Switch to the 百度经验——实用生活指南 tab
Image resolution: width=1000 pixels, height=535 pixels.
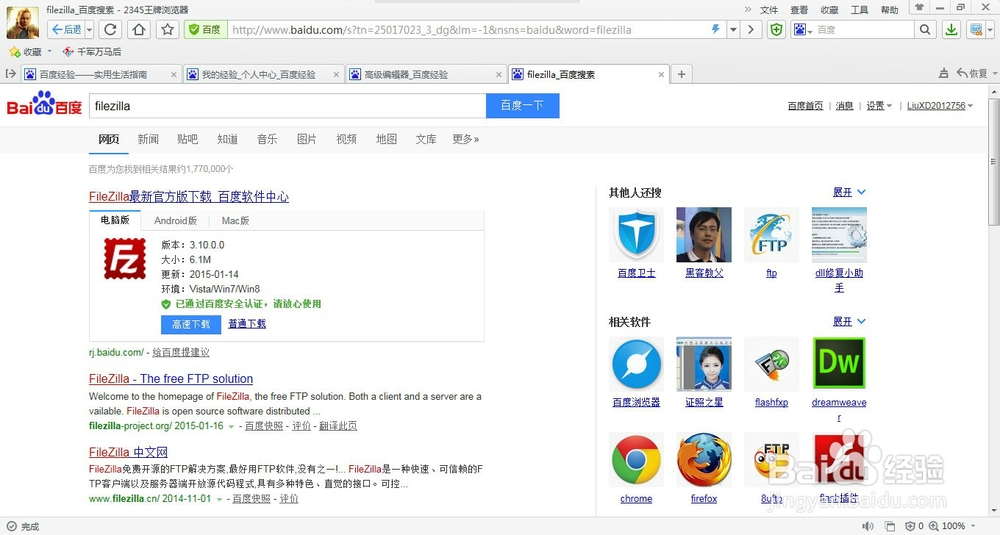[99, 74]
